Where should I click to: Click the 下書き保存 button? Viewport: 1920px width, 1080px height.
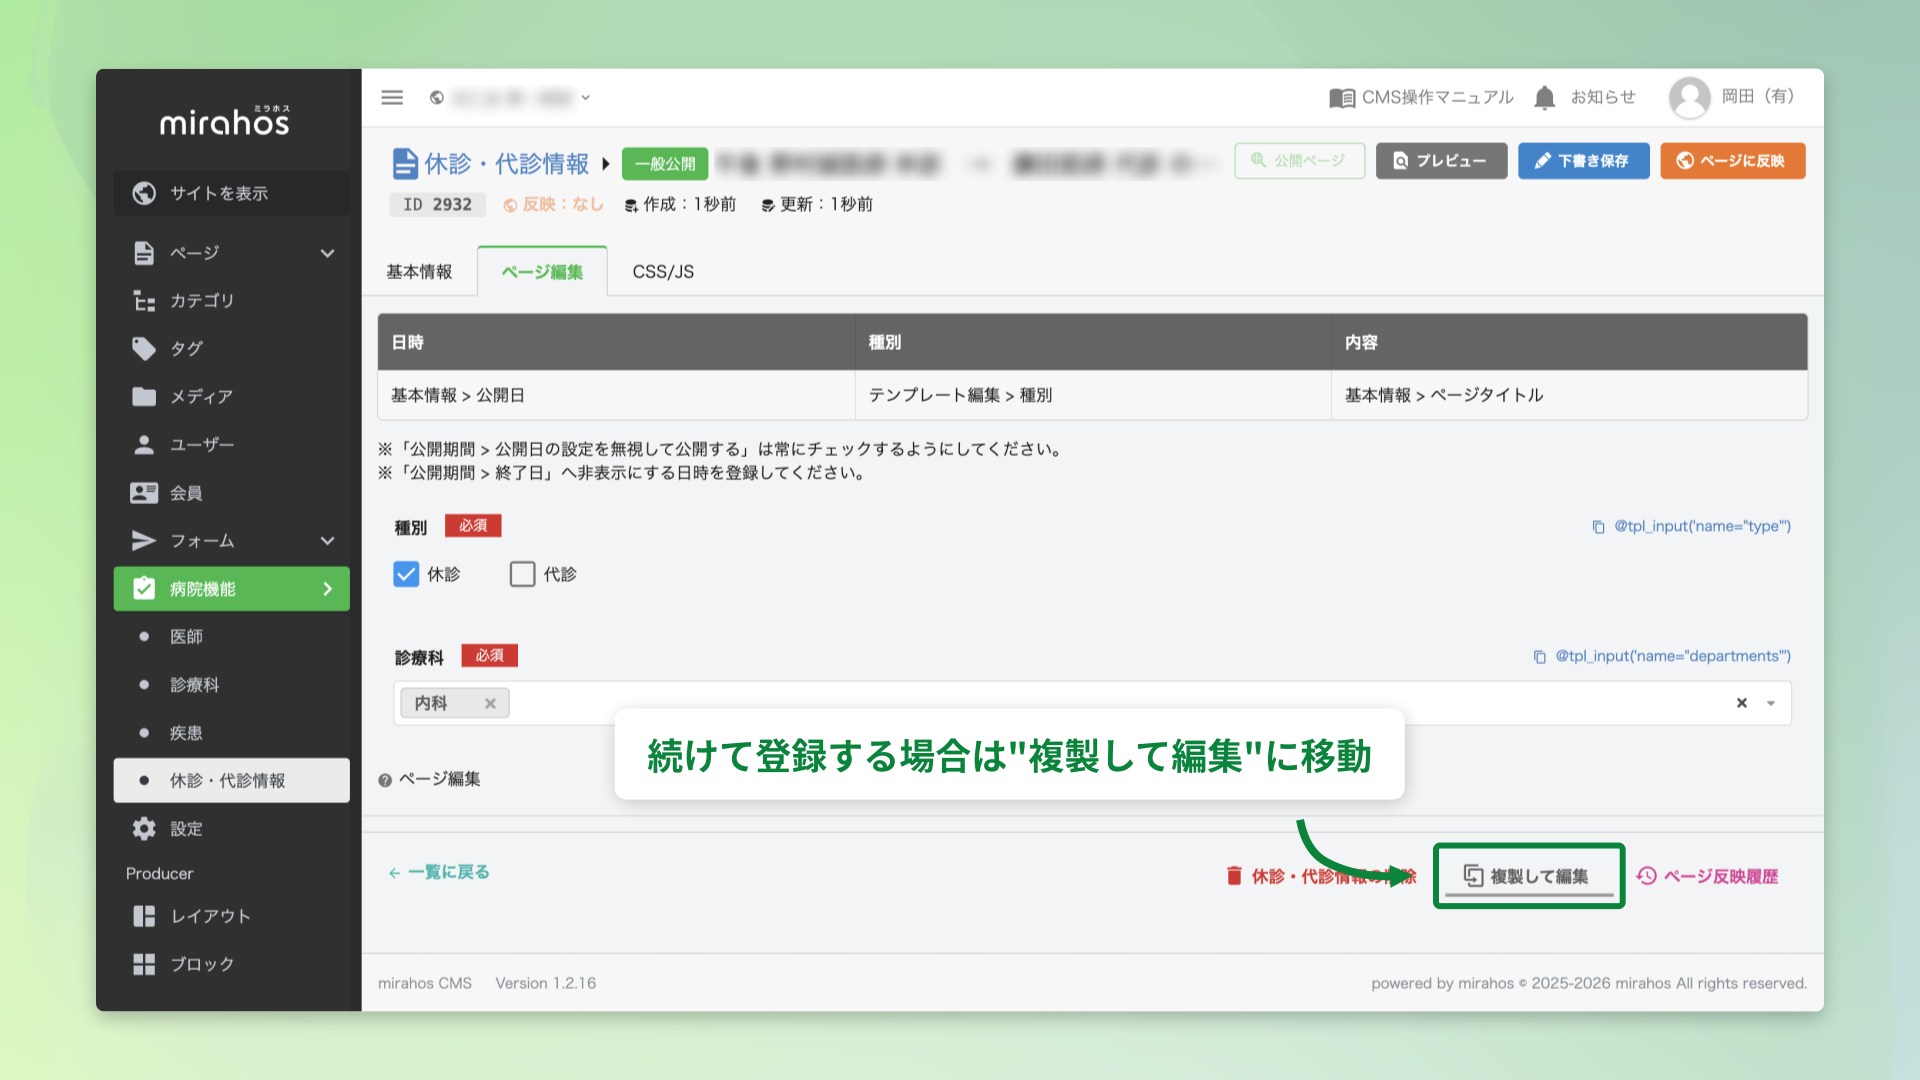click(x=1583, y=161)
